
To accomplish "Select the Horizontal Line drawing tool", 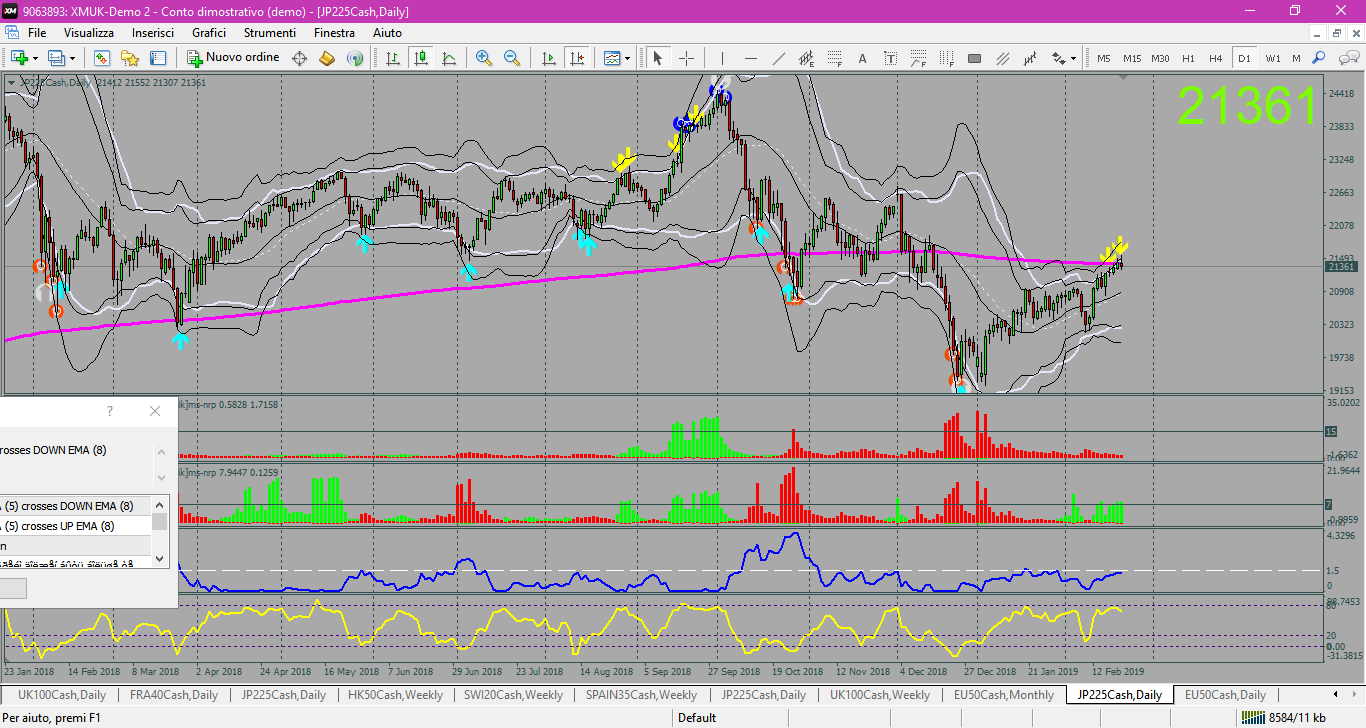I will tap(750, 58).
